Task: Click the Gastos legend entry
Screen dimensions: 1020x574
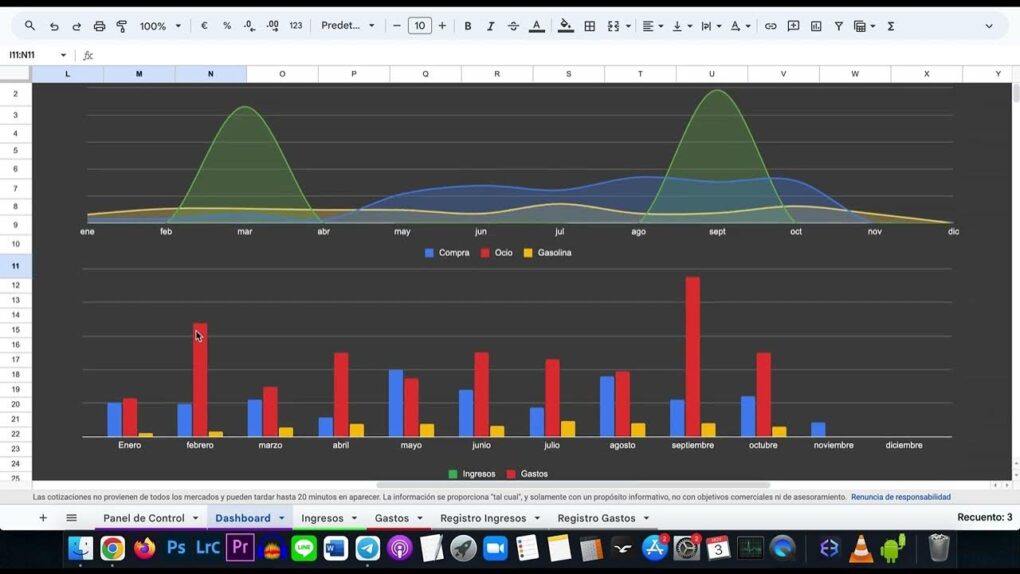Action: (x=527, y=474)
